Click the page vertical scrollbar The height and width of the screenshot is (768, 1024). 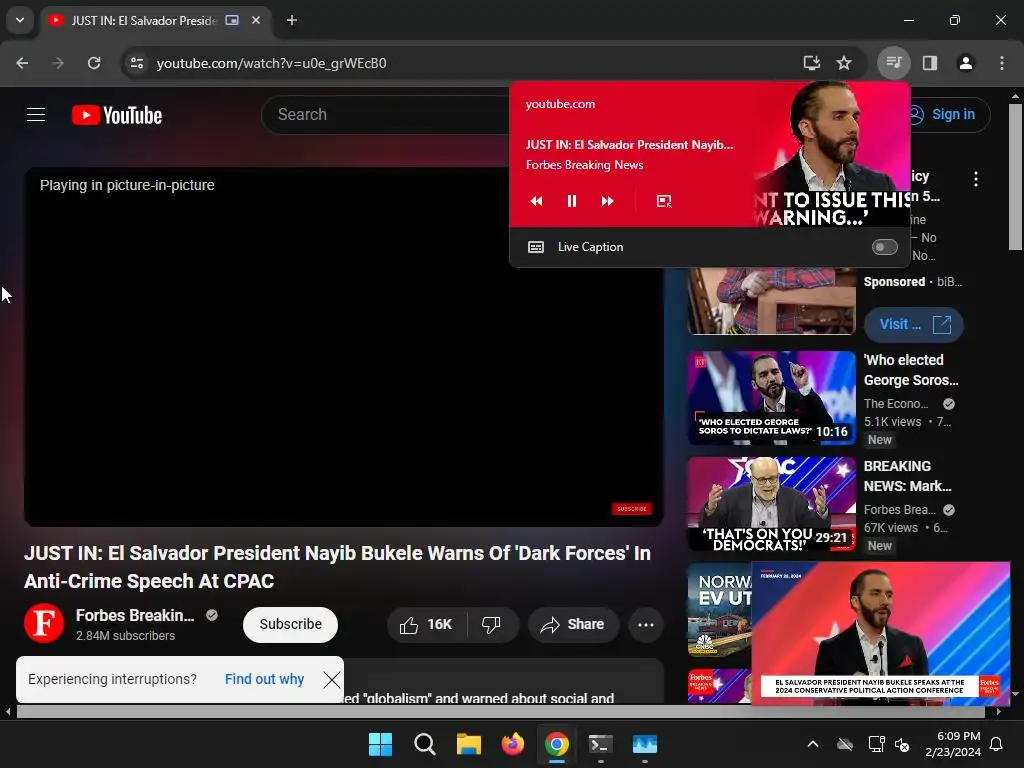click(x=1015, y=176)
